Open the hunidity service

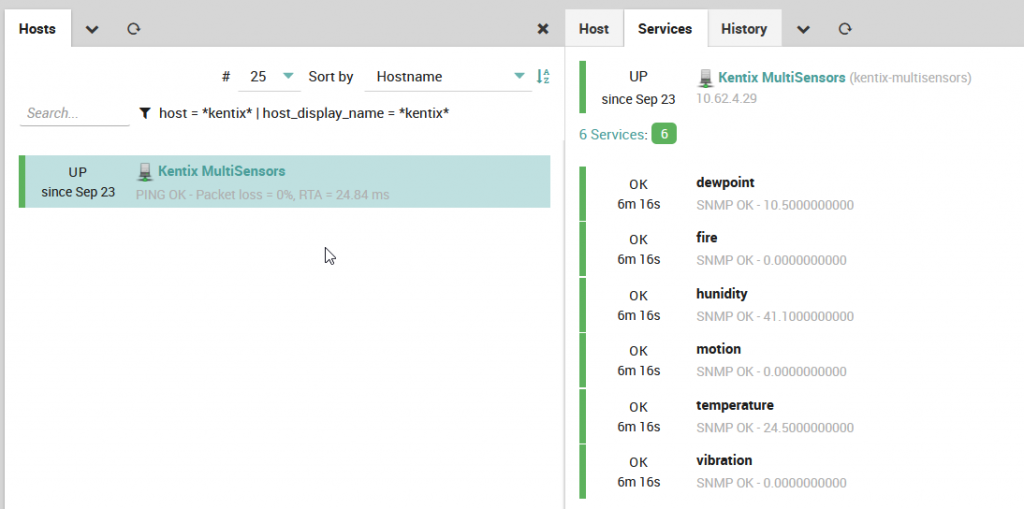point(722,293)
